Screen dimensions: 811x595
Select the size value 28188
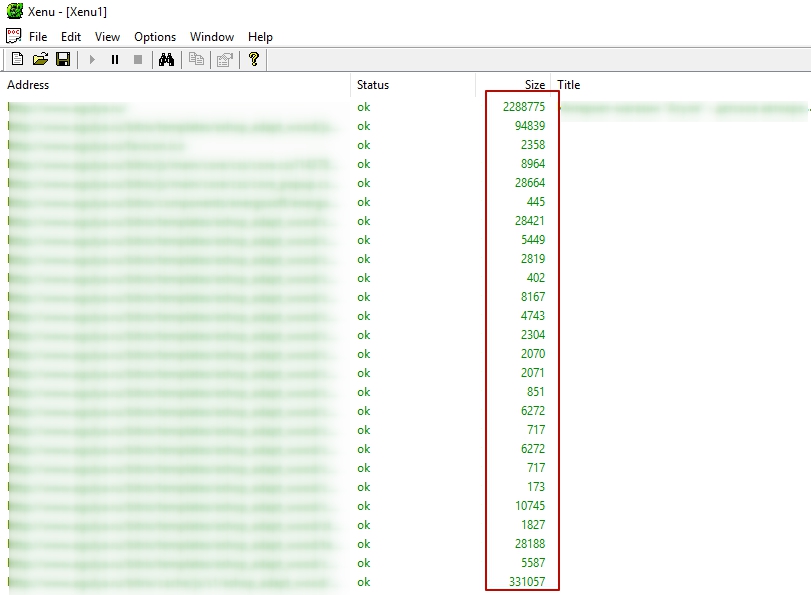coord(530,544)
